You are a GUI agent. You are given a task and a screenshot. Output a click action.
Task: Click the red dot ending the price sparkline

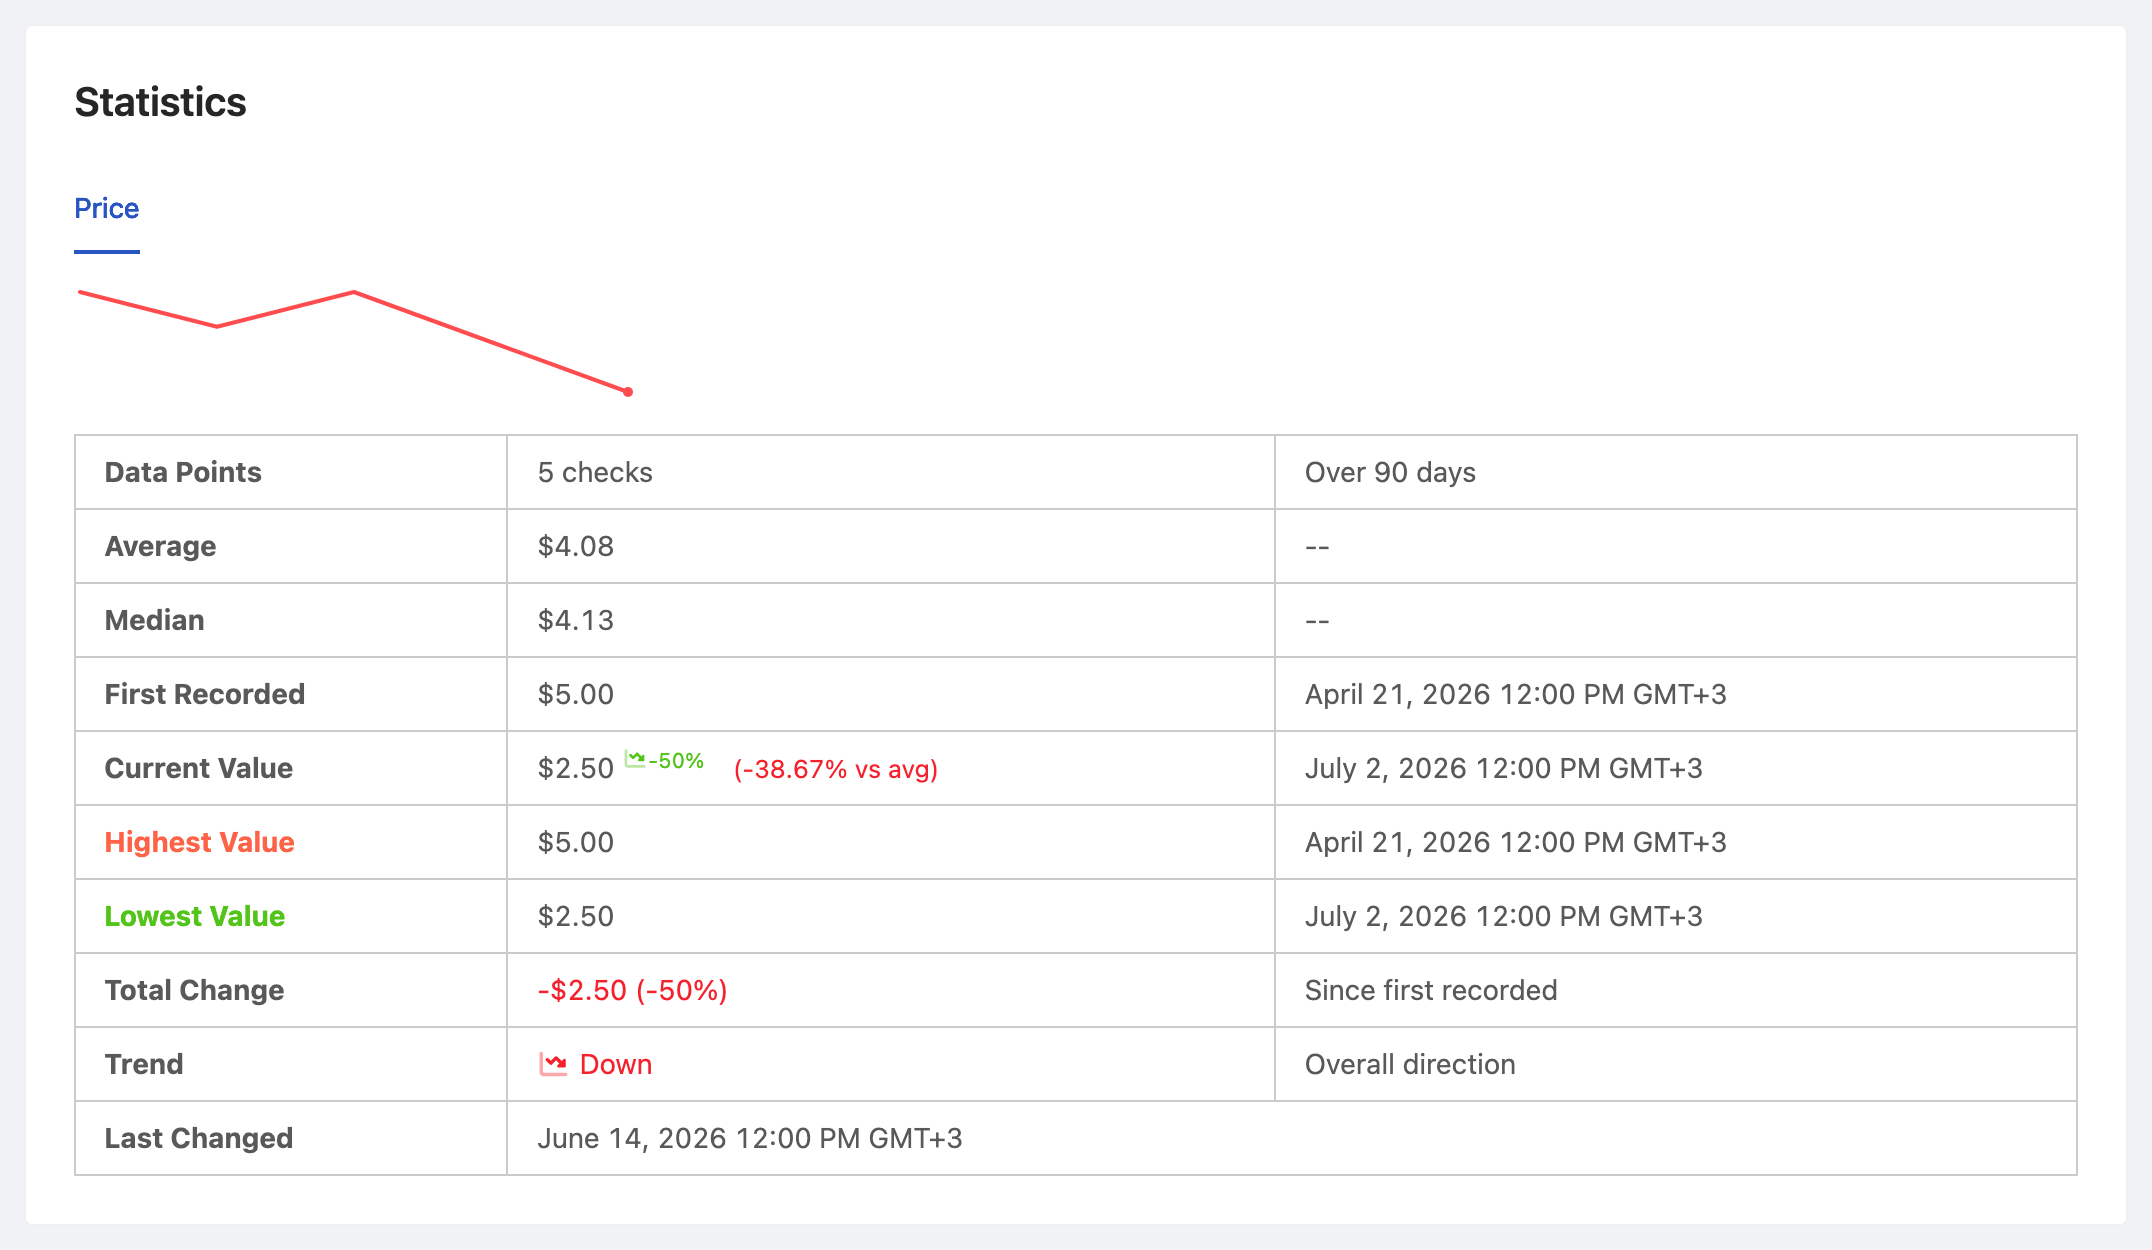[628, 392]
